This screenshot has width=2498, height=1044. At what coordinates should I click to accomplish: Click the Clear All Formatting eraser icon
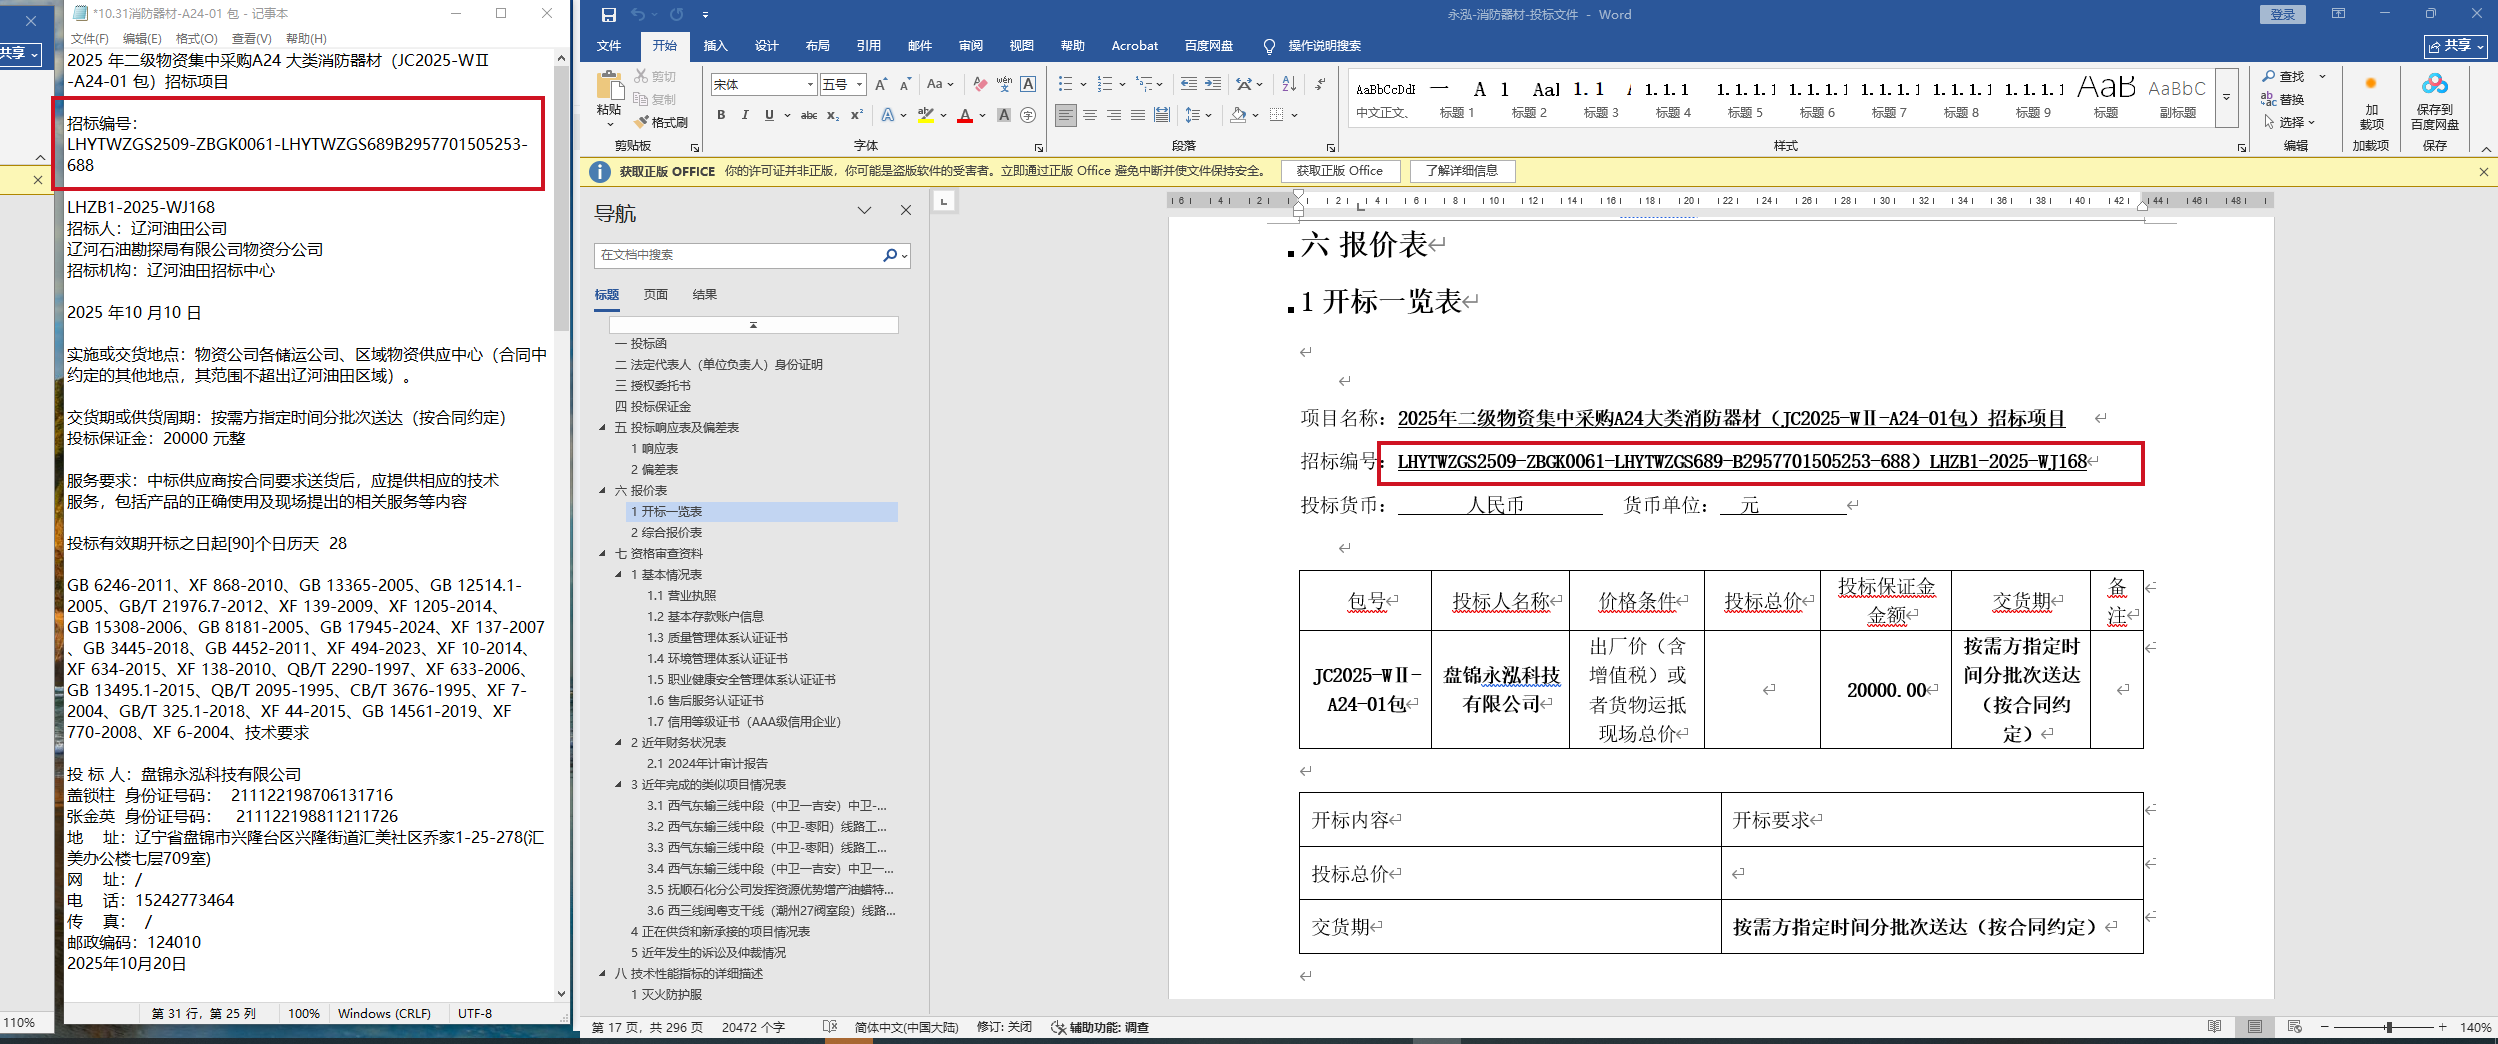click(x=980, y=84)
